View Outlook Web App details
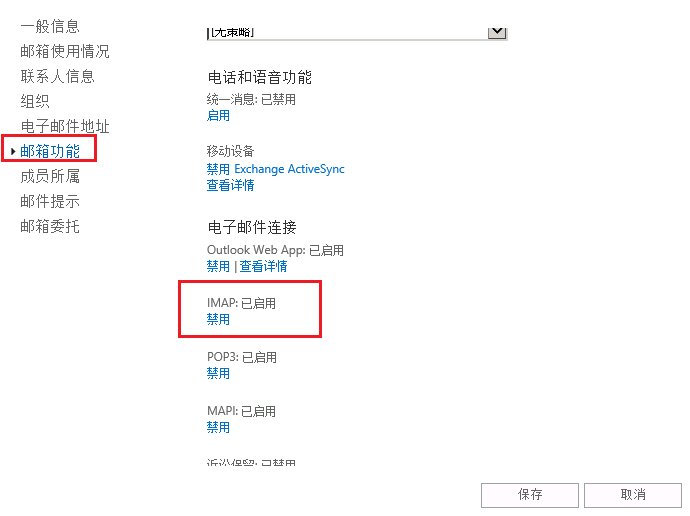Screen dimensions: 690x516 [x=263, y=267]
